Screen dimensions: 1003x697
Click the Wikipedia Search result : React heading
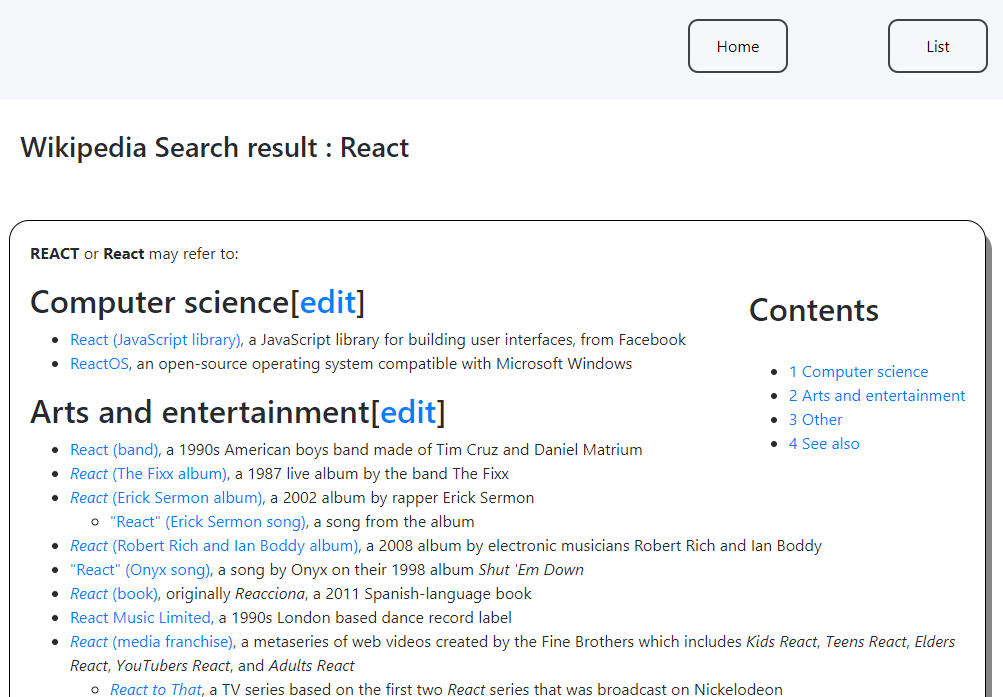pos(214,148)
